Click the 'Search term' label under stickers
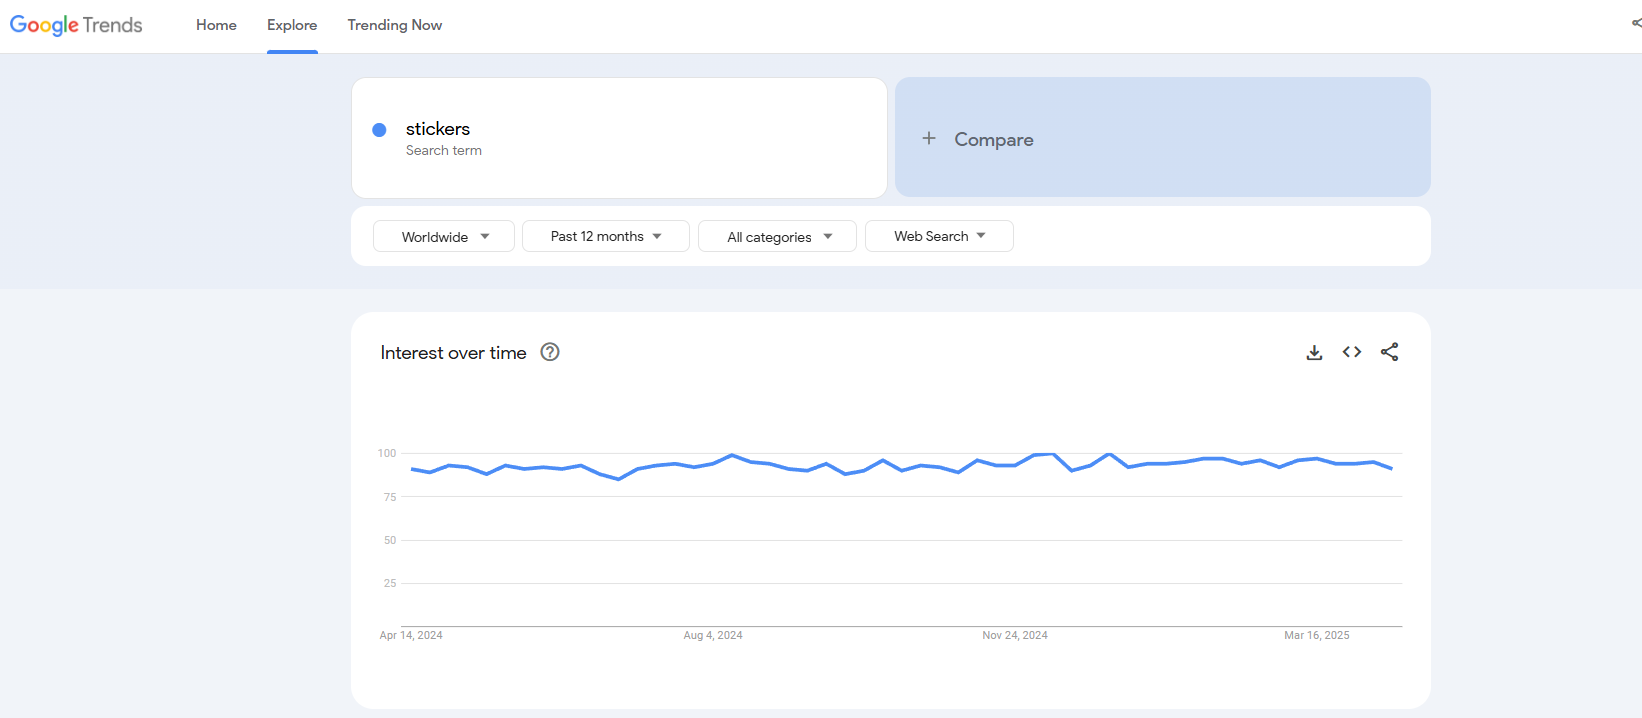The image size is (1642, 718). click(x=444, y=151)
